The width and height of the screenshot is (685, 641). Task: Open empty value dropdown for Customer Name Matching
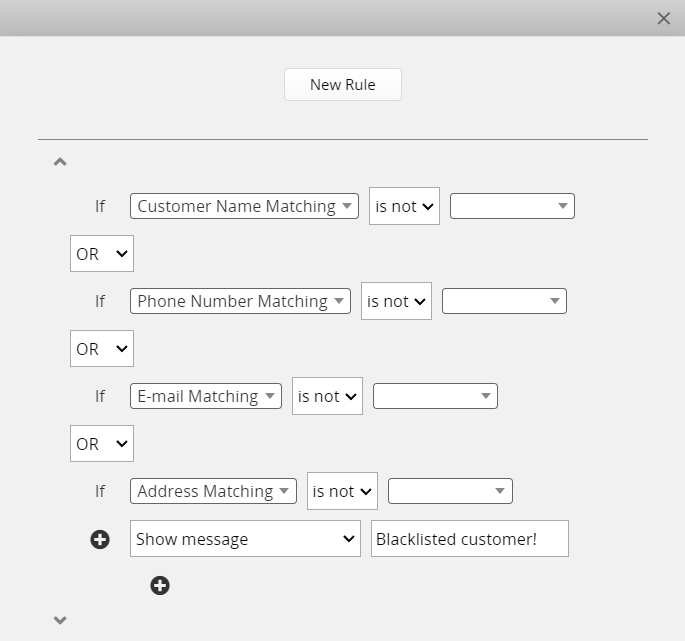(512, 206)
